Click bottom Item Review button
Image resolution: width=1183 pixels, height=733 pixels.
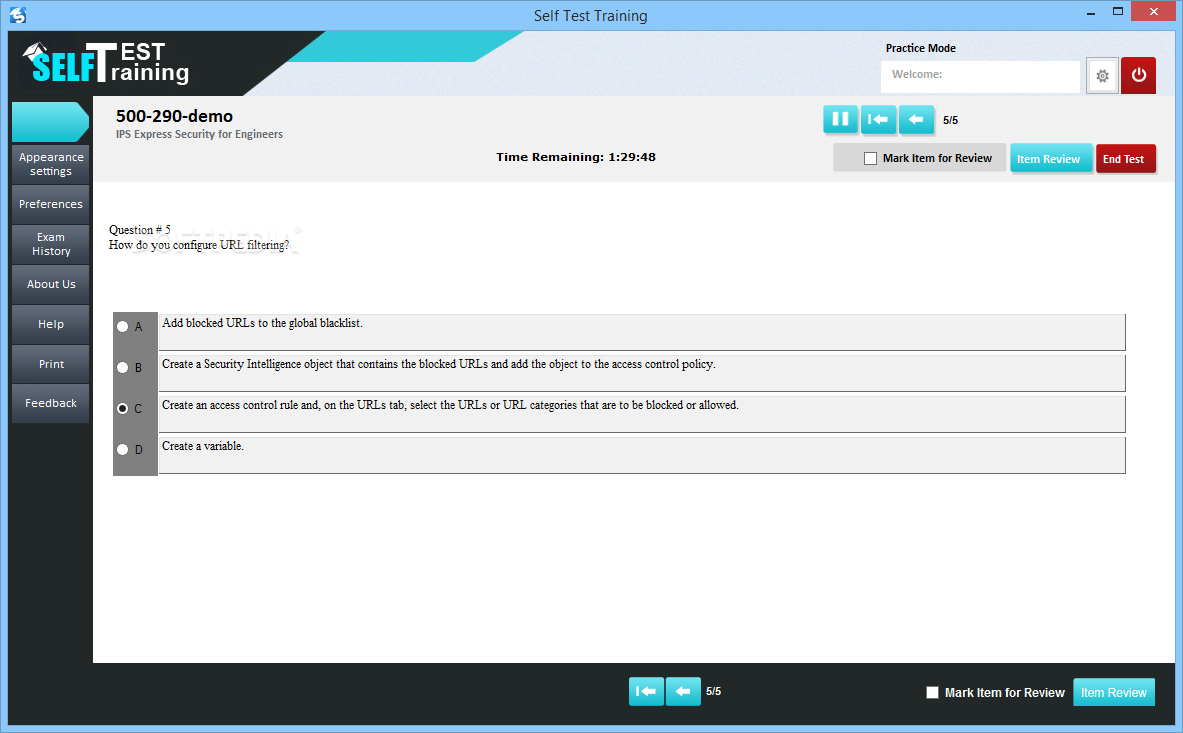pyautogui.click(x=1114, y=692)
